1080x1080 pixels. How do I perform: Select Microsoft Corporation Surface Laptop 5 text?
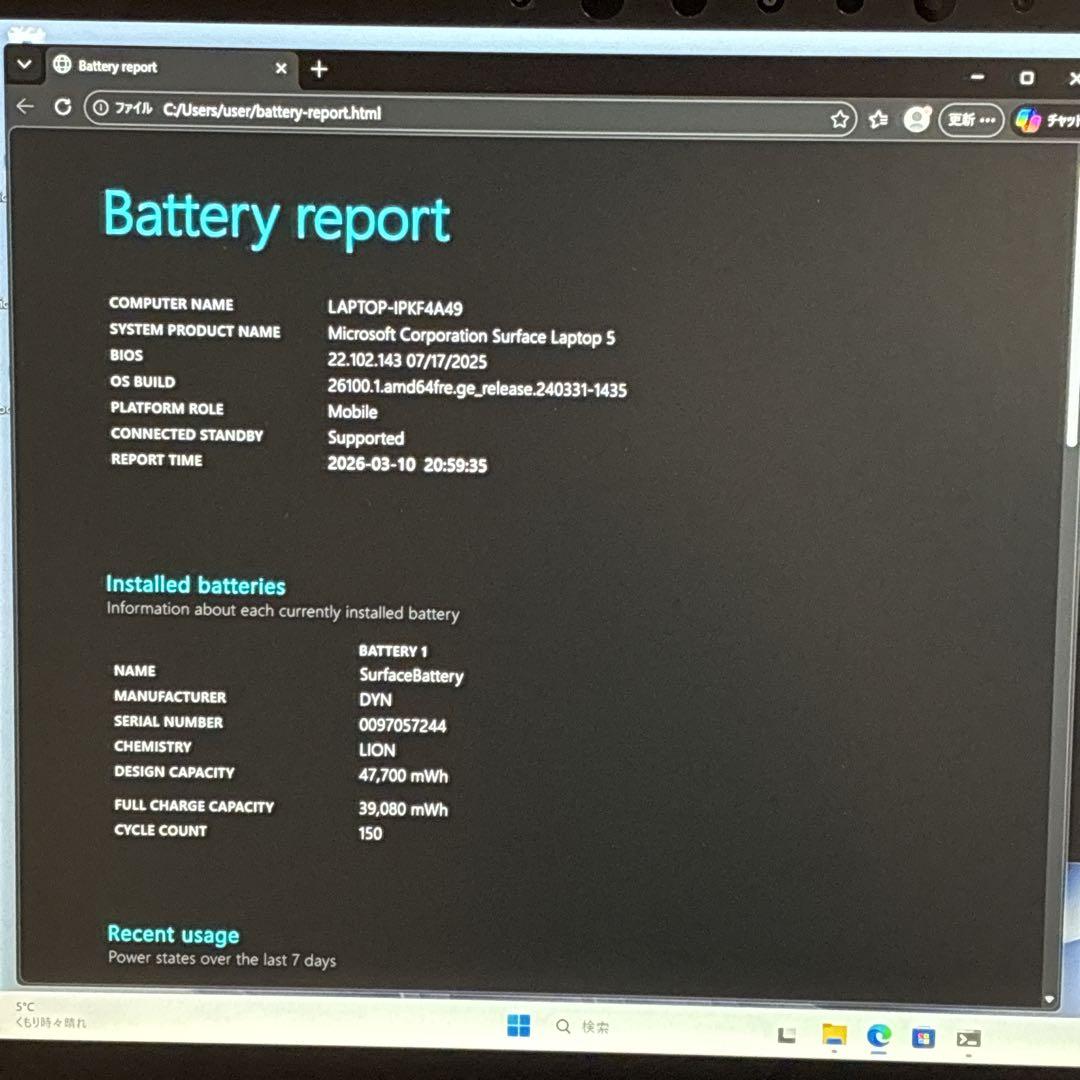[x=471, y=336]
